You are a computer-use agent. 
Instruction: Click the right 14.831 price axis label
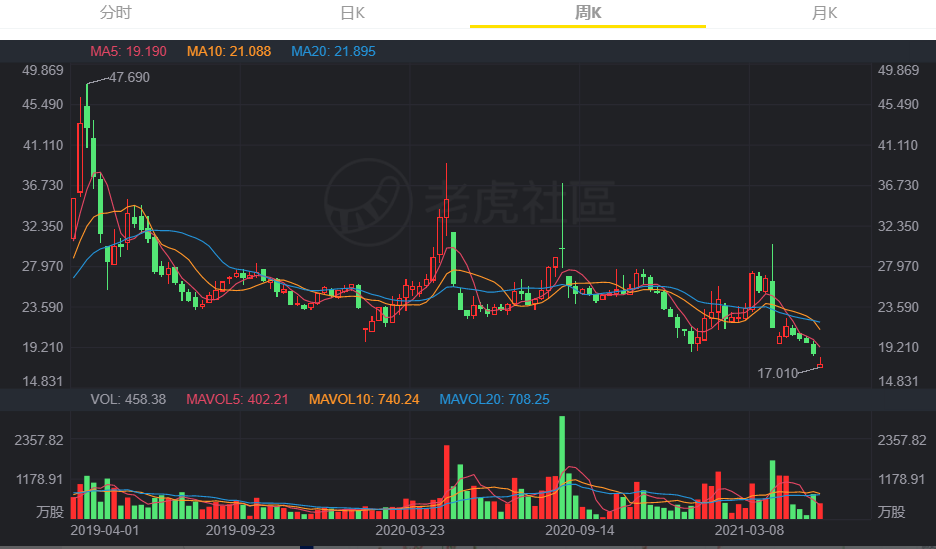[898, 381]
